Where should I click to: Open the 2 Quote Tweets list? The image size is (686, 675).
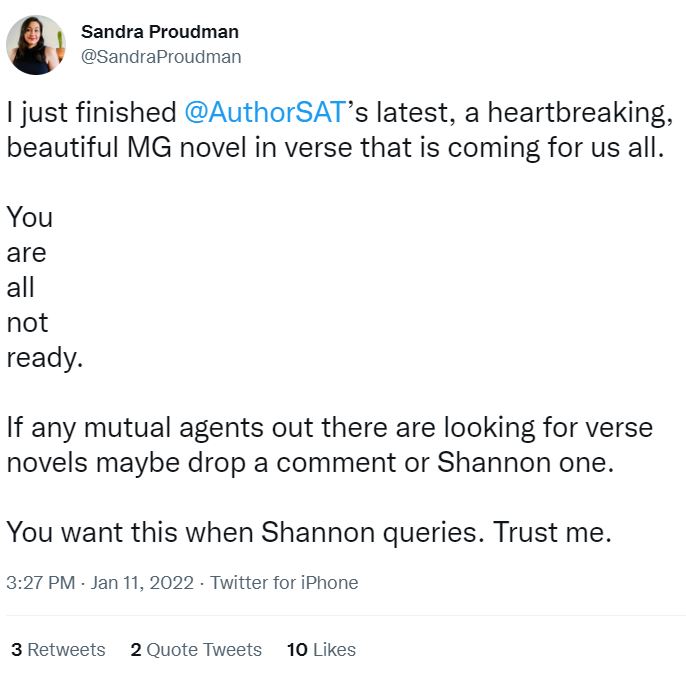coord(196,650)
